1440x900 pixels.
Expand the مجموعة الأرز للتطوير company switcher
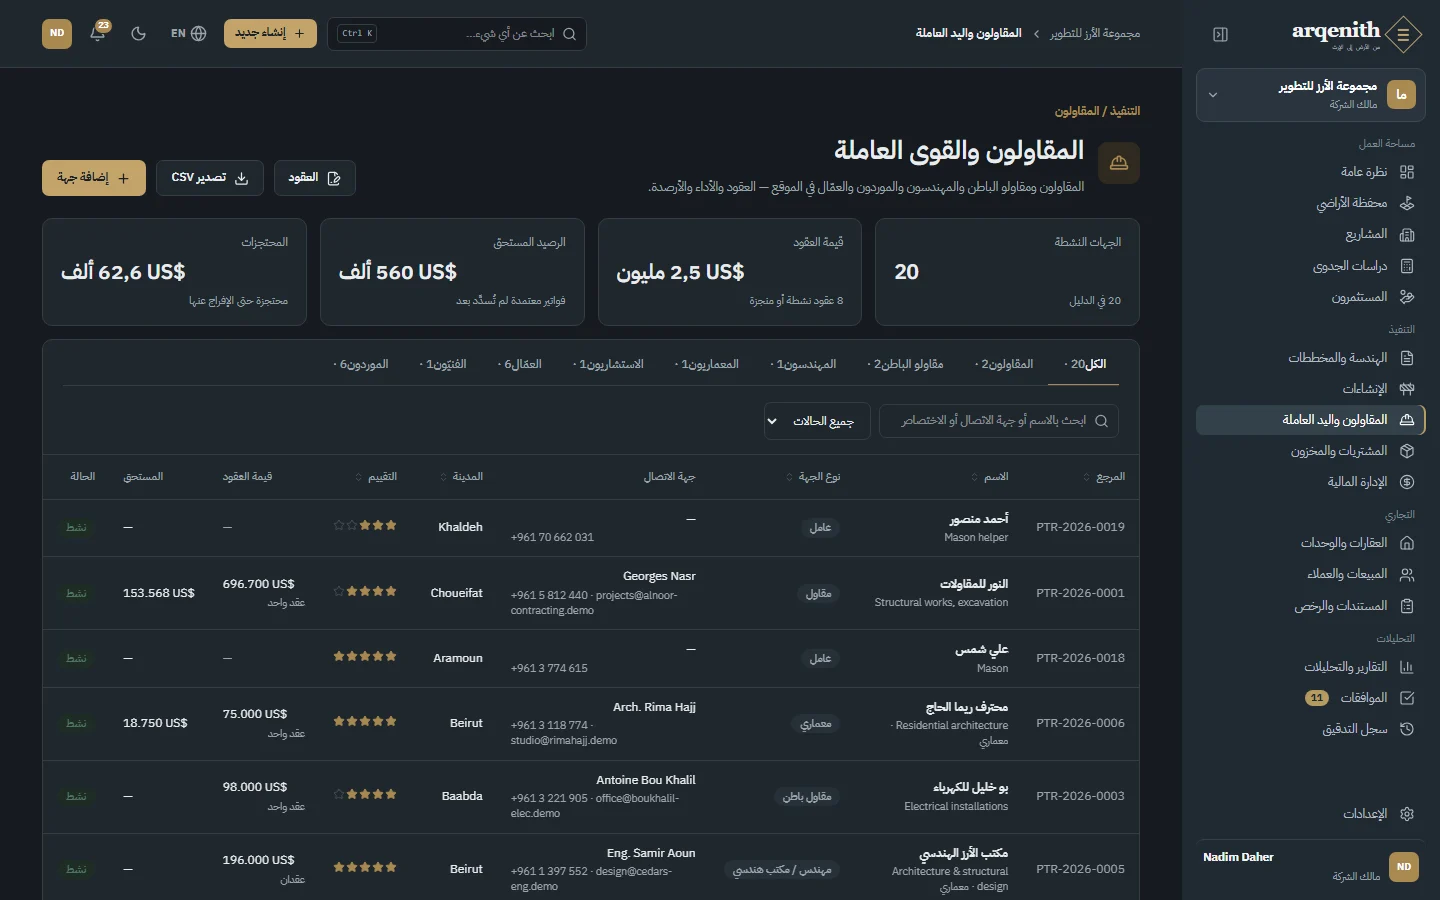pyautogui.click(x=1311, y=95)
